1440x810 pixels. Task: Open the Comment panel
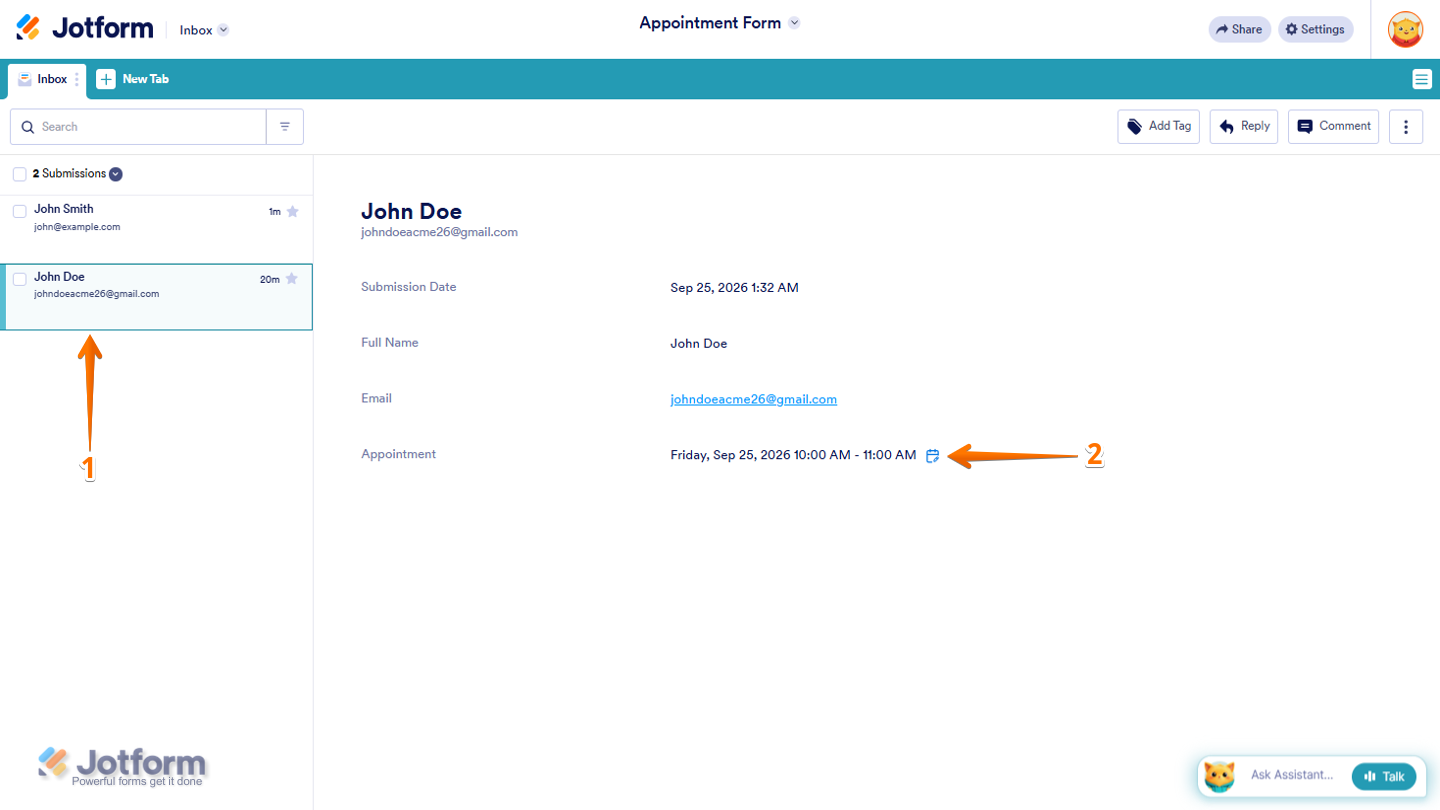point(1333,126)
